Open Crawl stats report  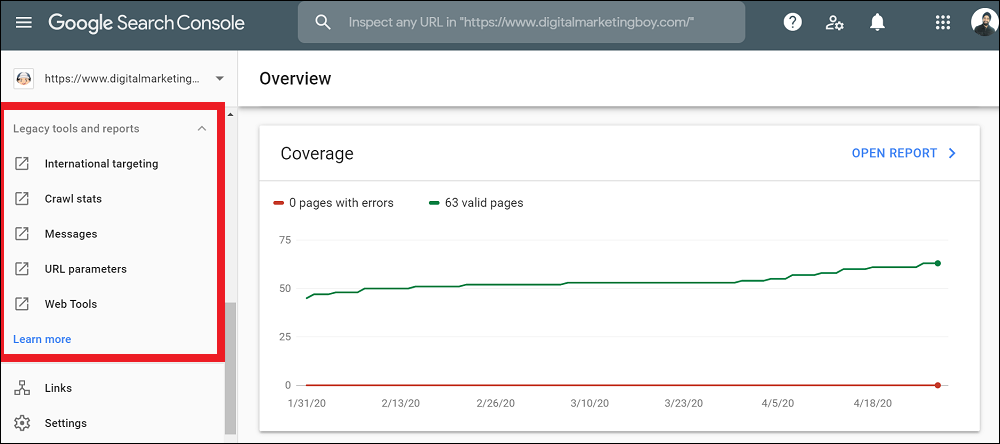(x=73, y=199)
